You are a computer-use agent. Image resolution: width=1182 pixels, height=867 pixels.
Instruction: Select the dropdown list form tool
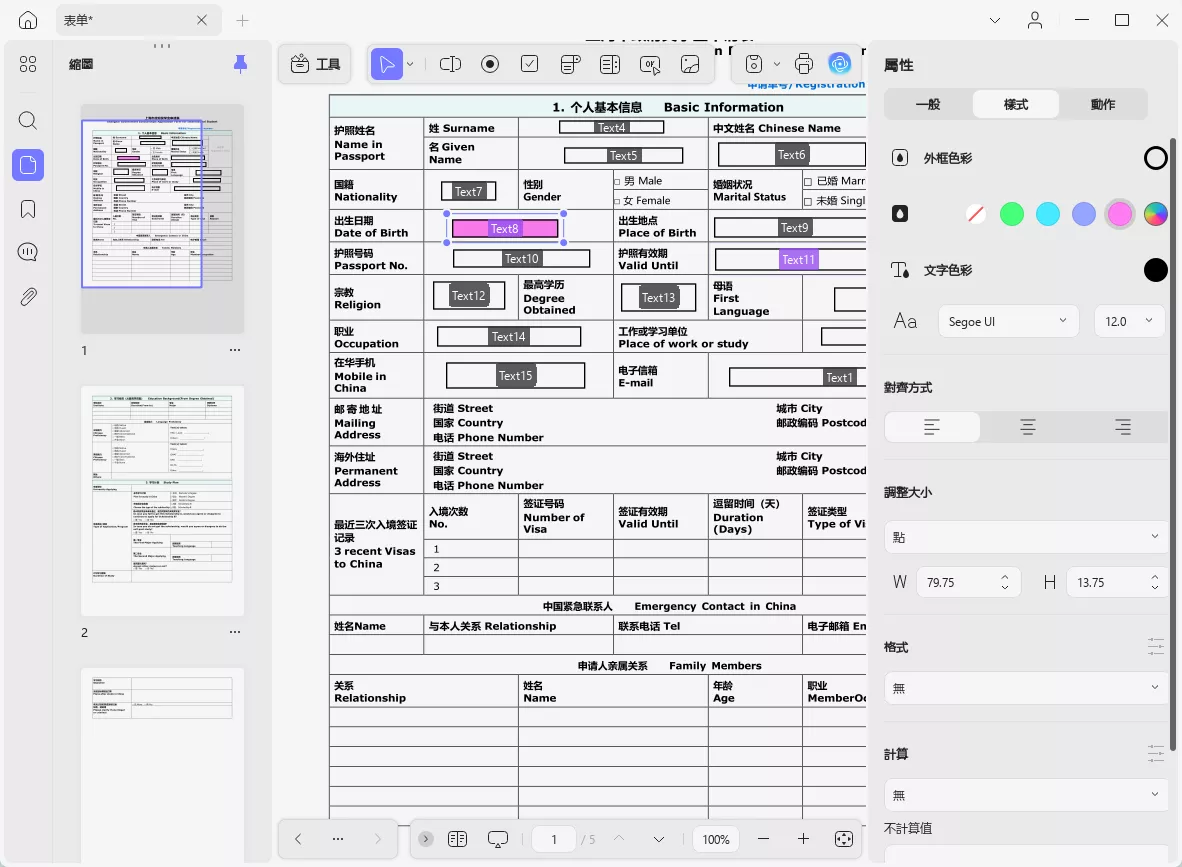[x=571, y=64]
